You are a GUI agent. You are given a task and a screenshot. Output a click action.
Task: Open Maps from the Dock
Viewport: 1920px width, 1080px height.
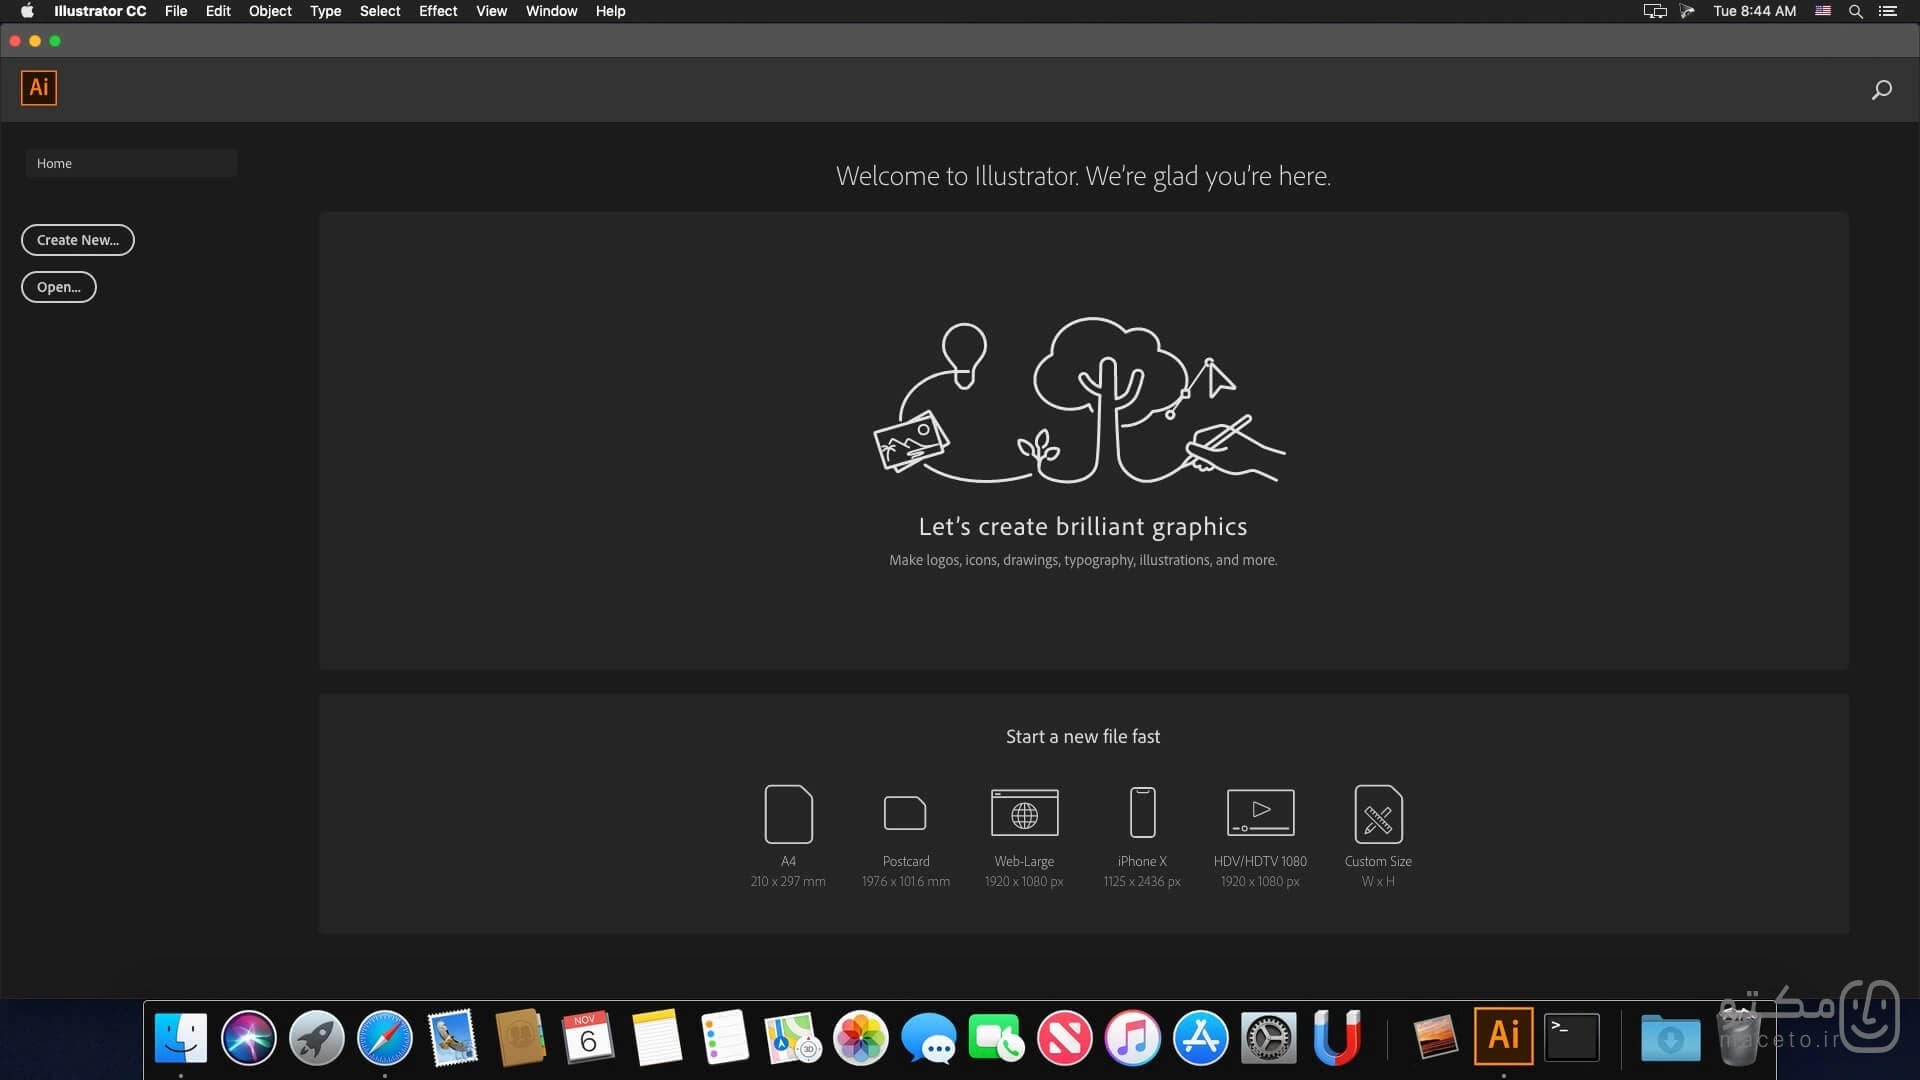[793, 1038]
